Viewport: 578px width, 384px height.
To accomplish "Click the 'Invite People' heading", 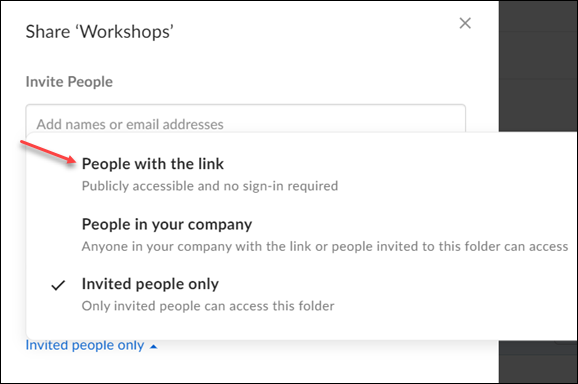I will tap(69, 82).
